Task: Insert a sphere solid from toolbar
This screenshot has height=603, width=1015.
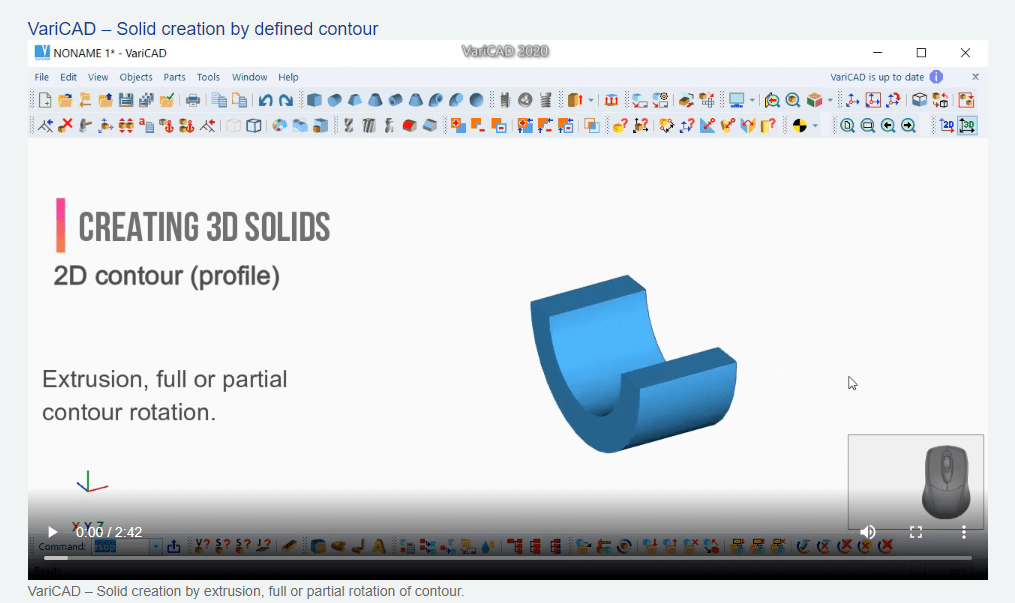Action: pyautogui.click(x=476, y=100)
